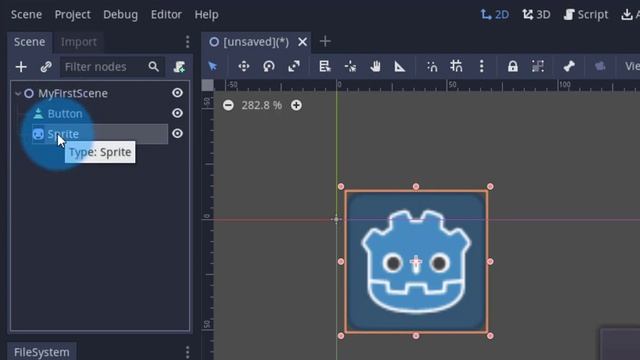Viewport: 640px width, 360px height.
Task: Lock the selected object in place
Action: pos(513,66)
